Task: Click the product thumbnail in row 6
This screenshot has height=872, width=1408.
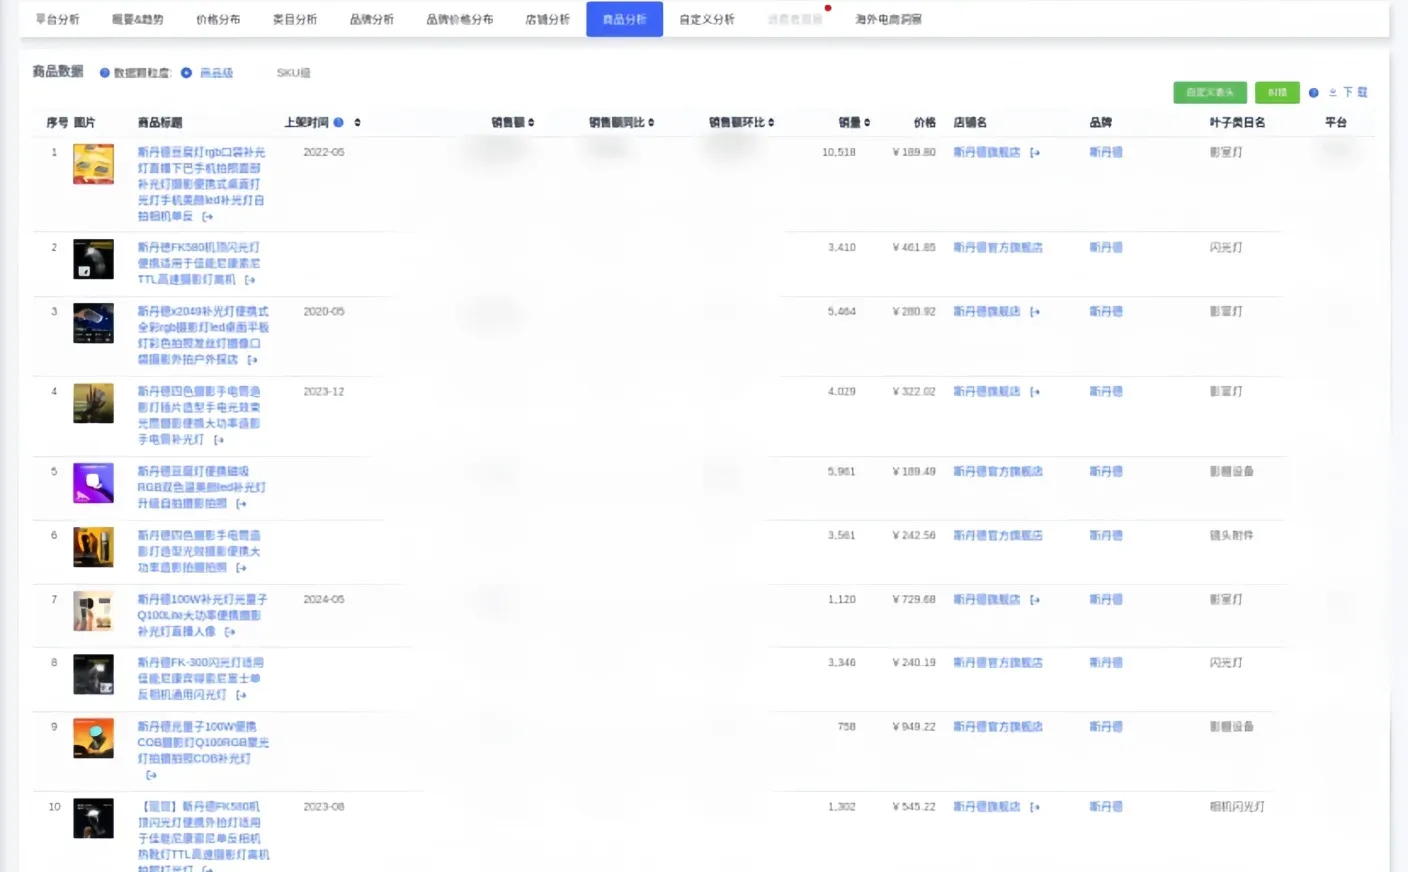Action: click(93, 547)
